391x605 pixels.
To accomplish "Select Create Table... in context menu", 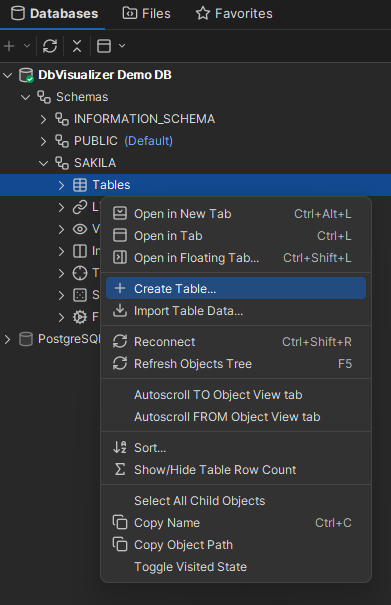I will [x=236, y=288].
